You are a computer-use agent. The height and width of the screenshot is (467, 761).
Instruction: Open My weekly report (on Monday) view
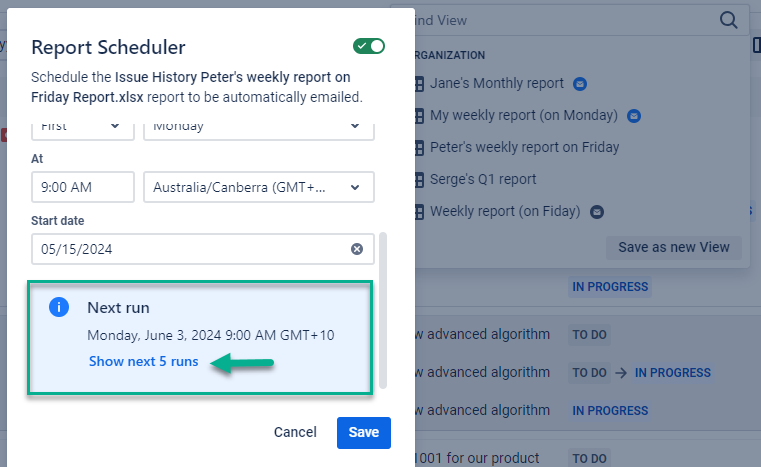(523, 116)
